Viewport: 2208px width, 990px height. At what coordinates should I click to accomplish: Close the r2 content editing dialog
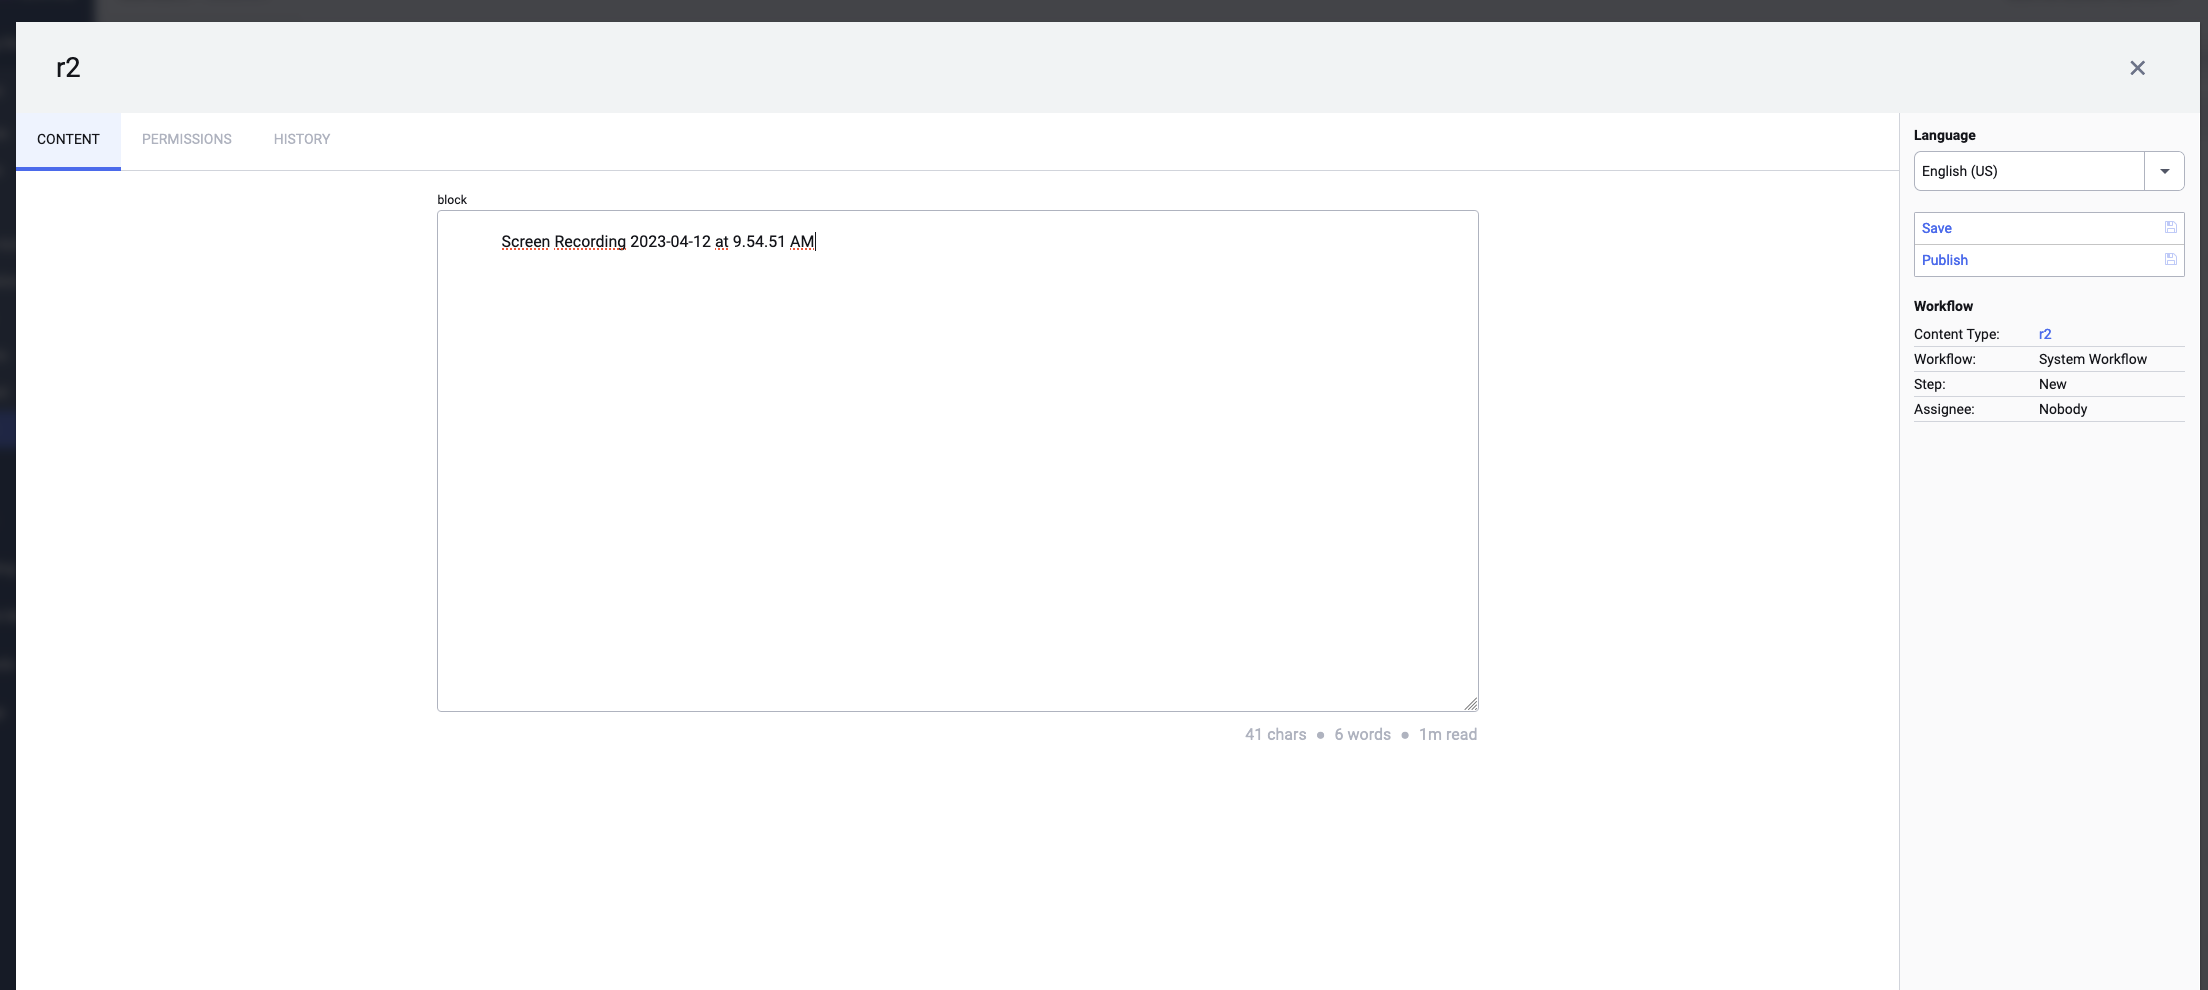coord(2137,67)
